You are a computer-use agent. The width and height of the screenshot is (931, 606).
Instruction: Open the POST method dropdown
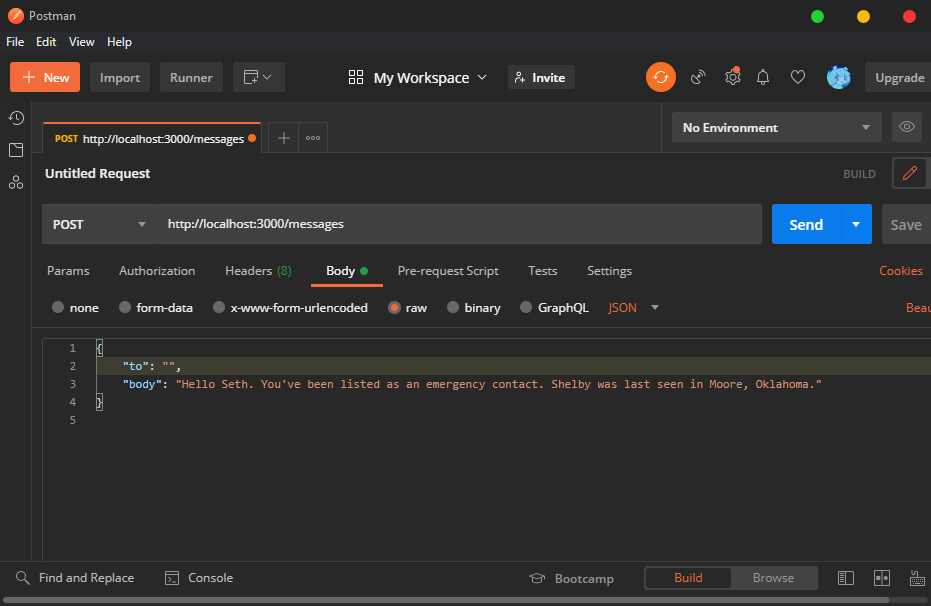99,224
